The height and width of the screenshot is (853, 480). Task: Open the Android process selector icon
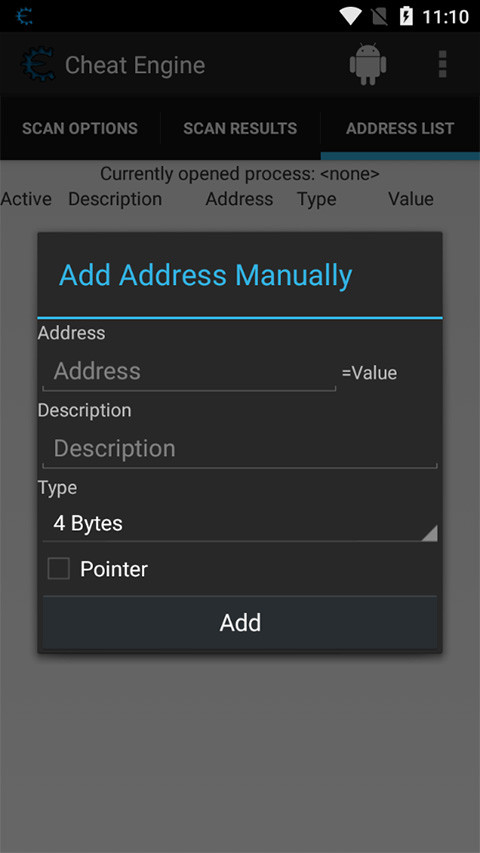click(x=368, y=64)
